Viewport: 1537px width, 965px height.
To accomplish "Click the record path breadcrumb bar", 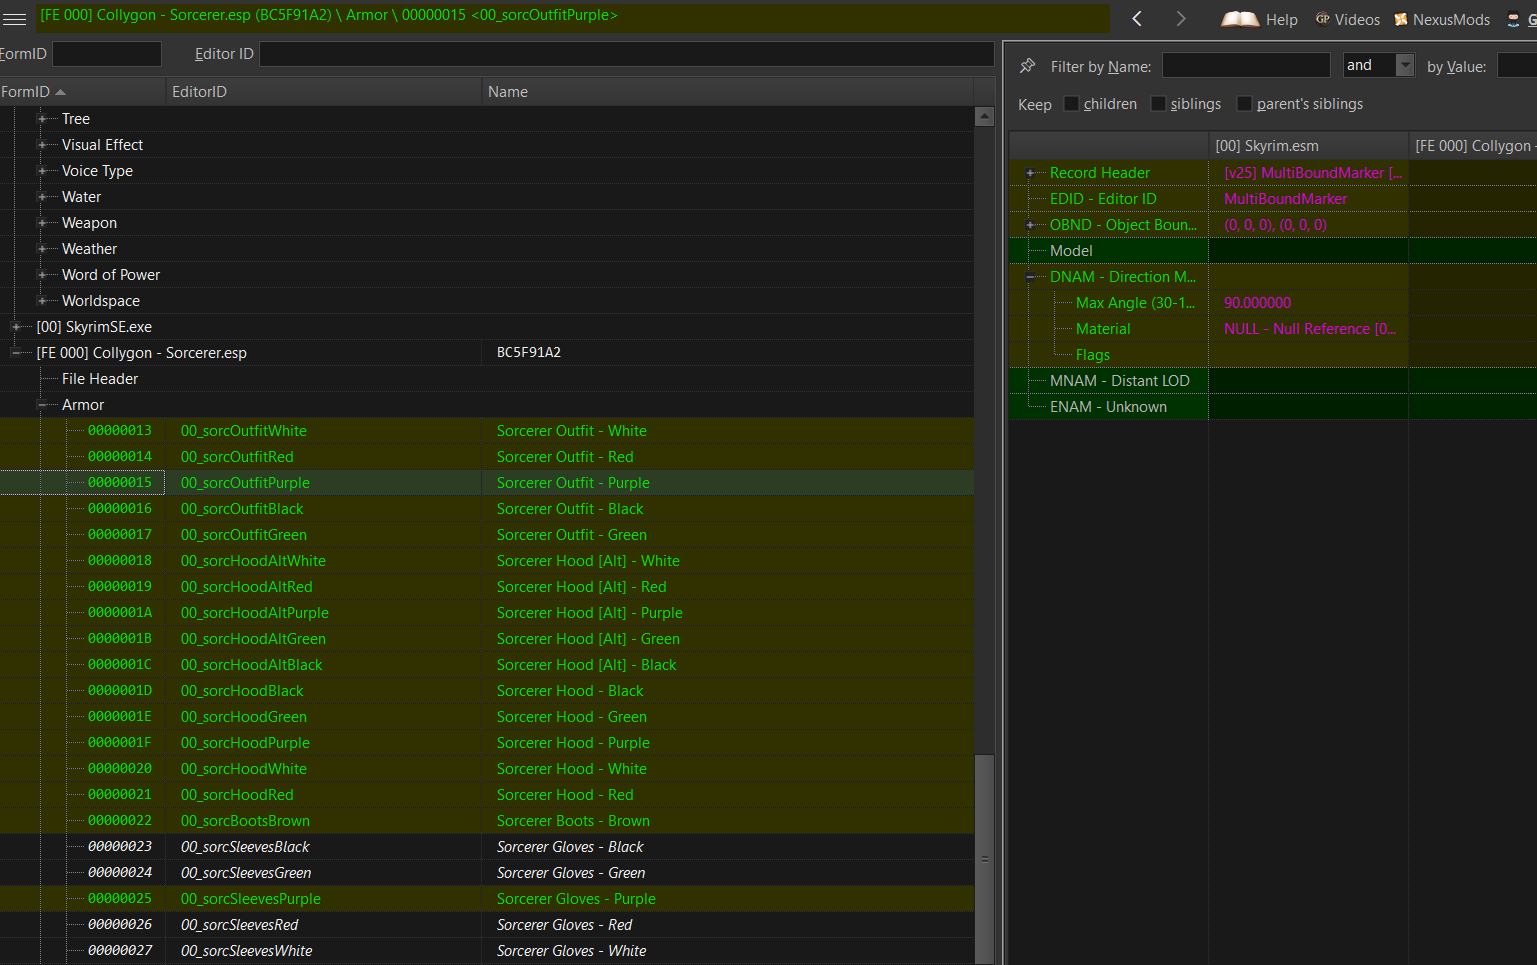I will [573, 17].
